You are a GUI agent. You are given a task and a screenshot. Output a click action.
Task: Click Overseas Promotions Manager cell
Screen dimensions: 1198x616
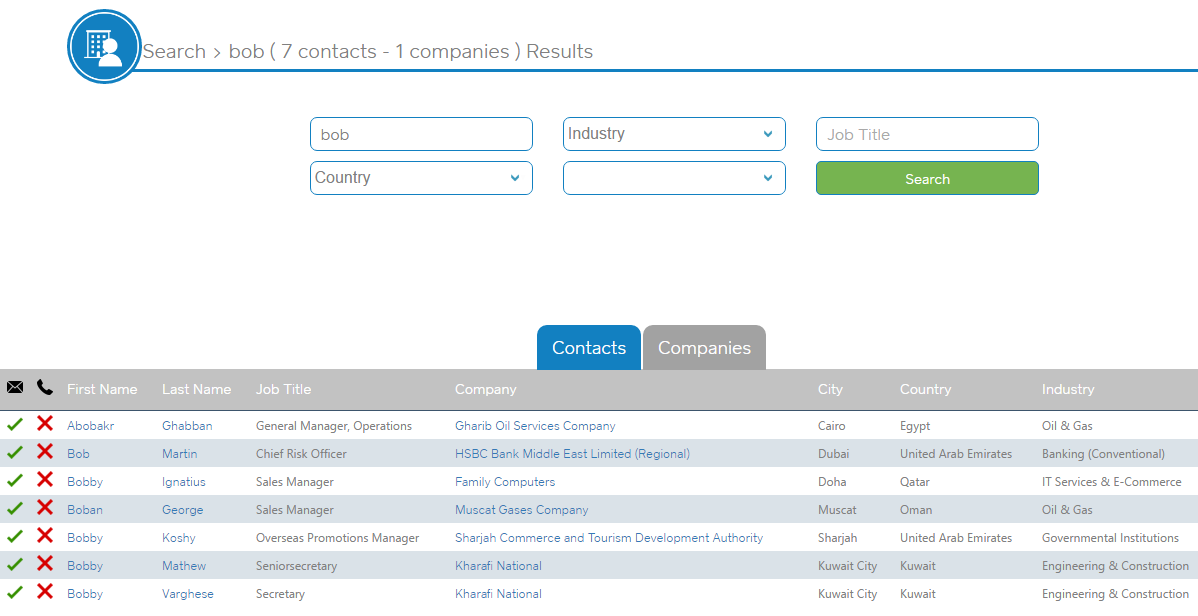pos(338,538)
